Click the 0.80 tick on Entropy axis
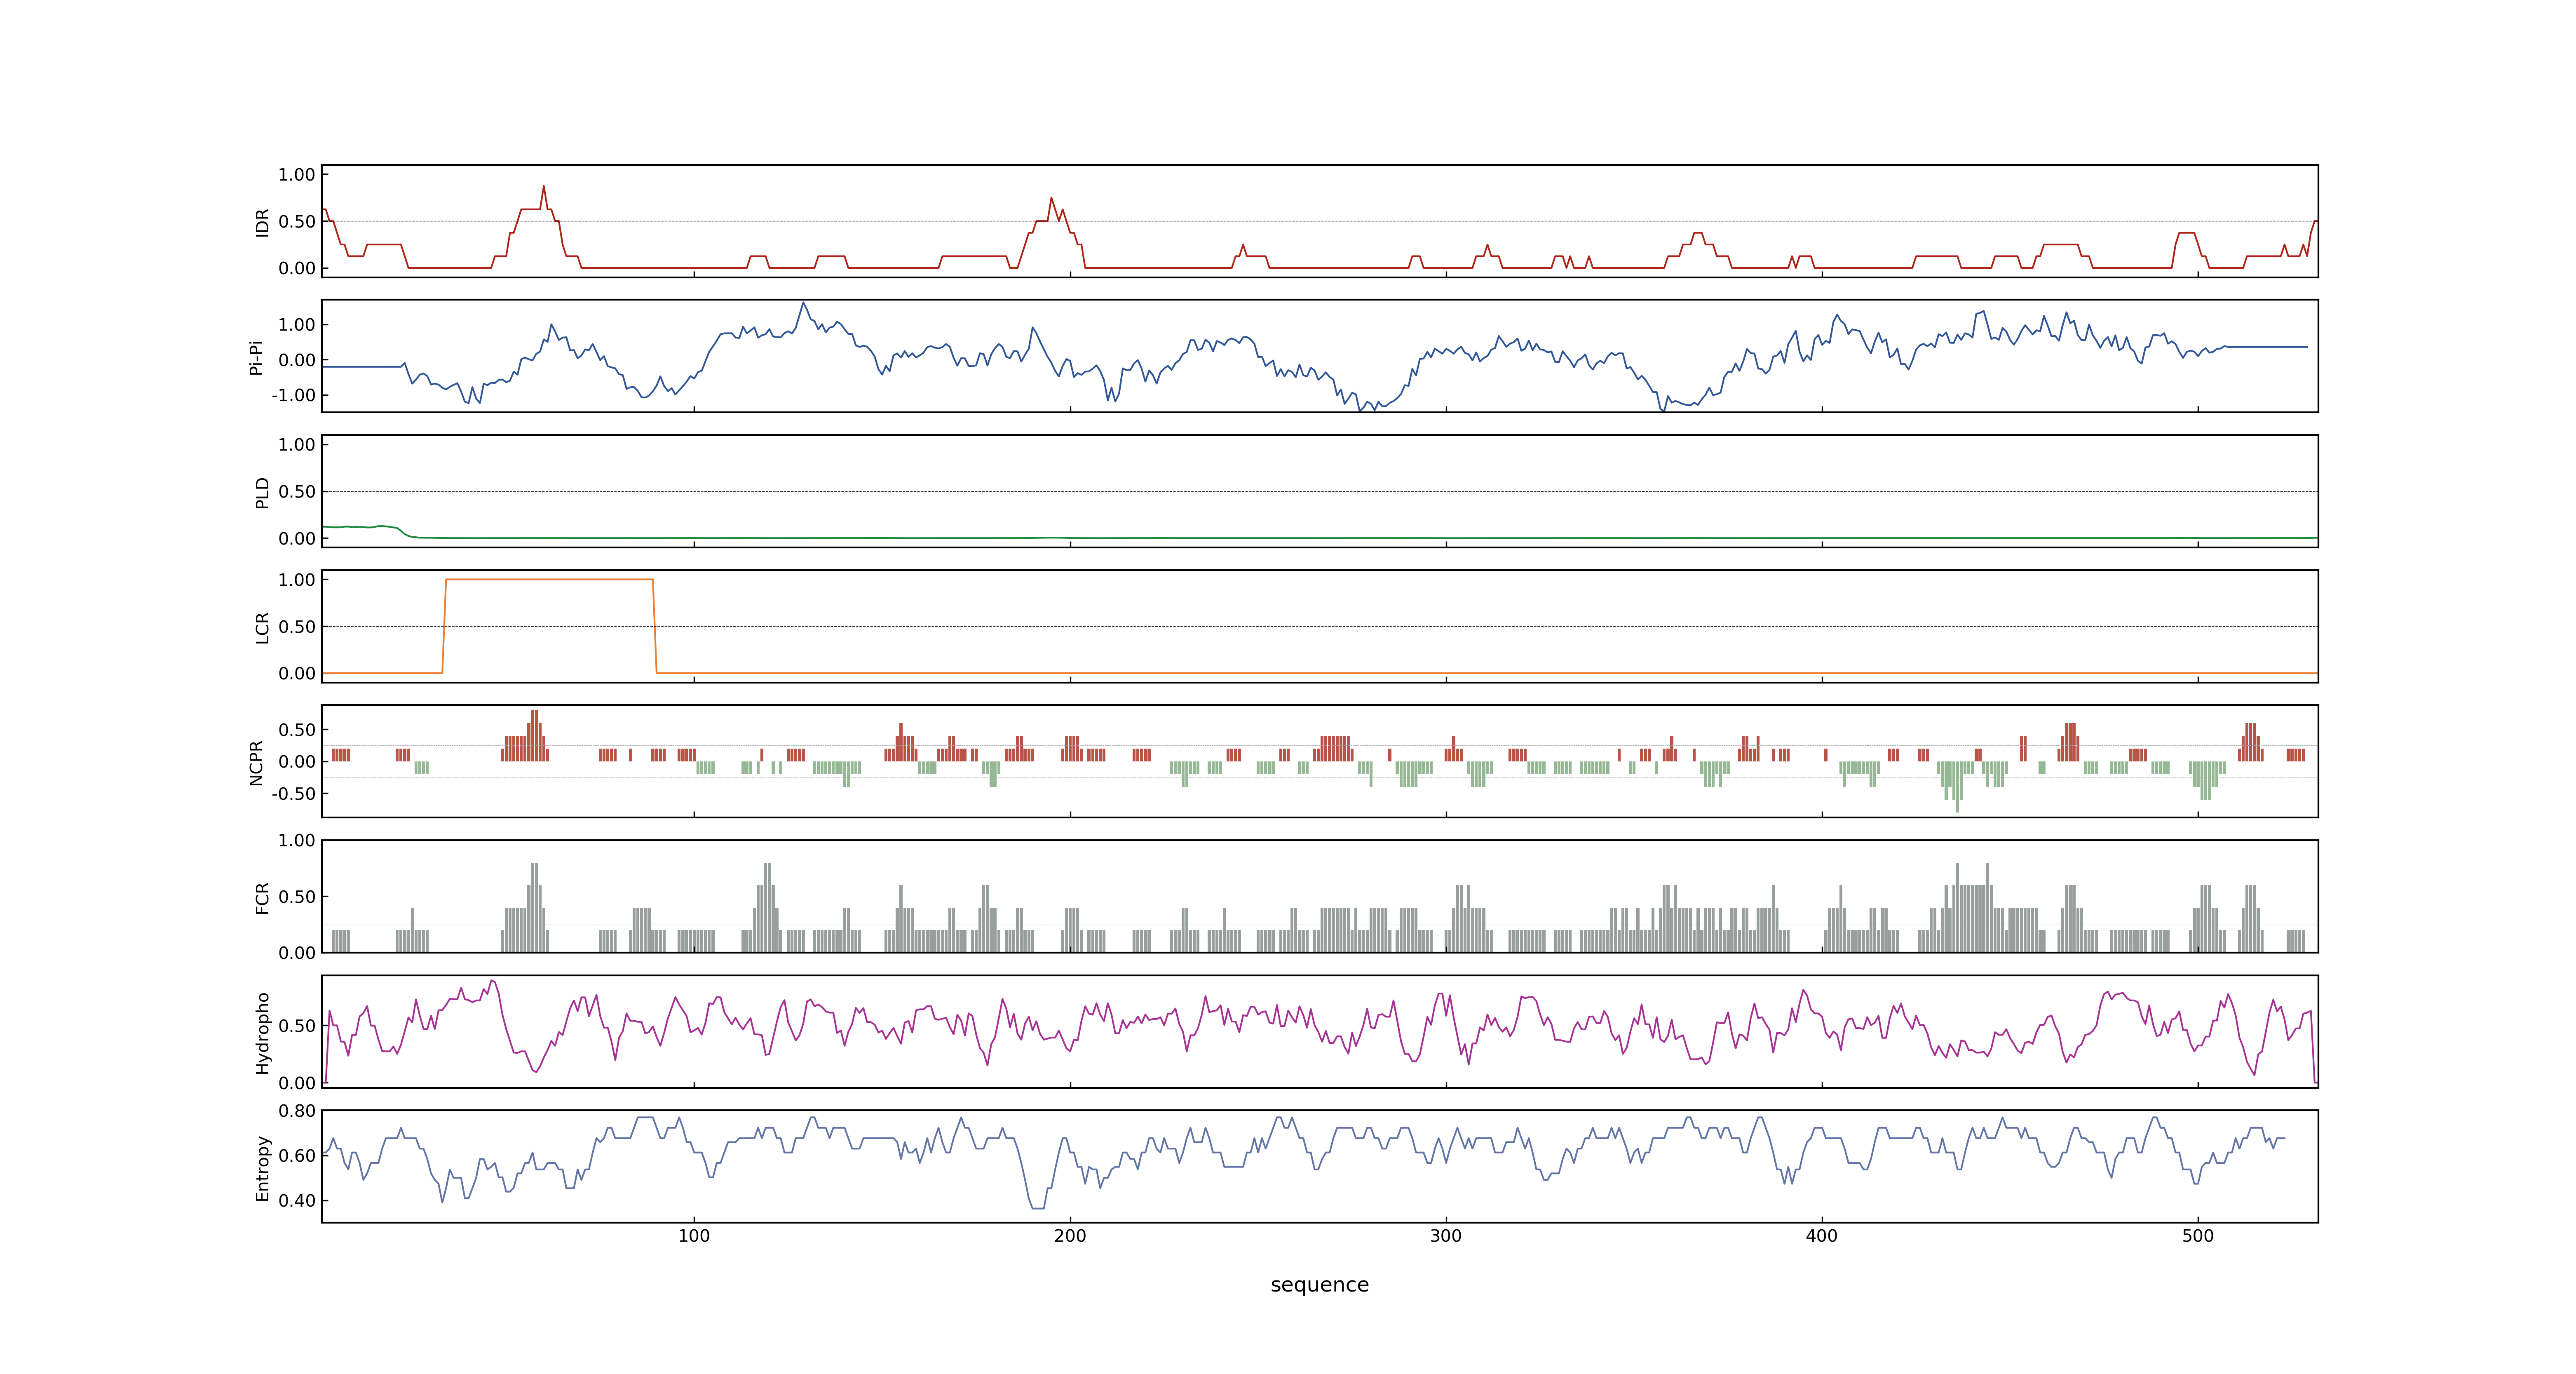Image resolution: width=2576 pixels, height=1374 pixels. 297,1110
